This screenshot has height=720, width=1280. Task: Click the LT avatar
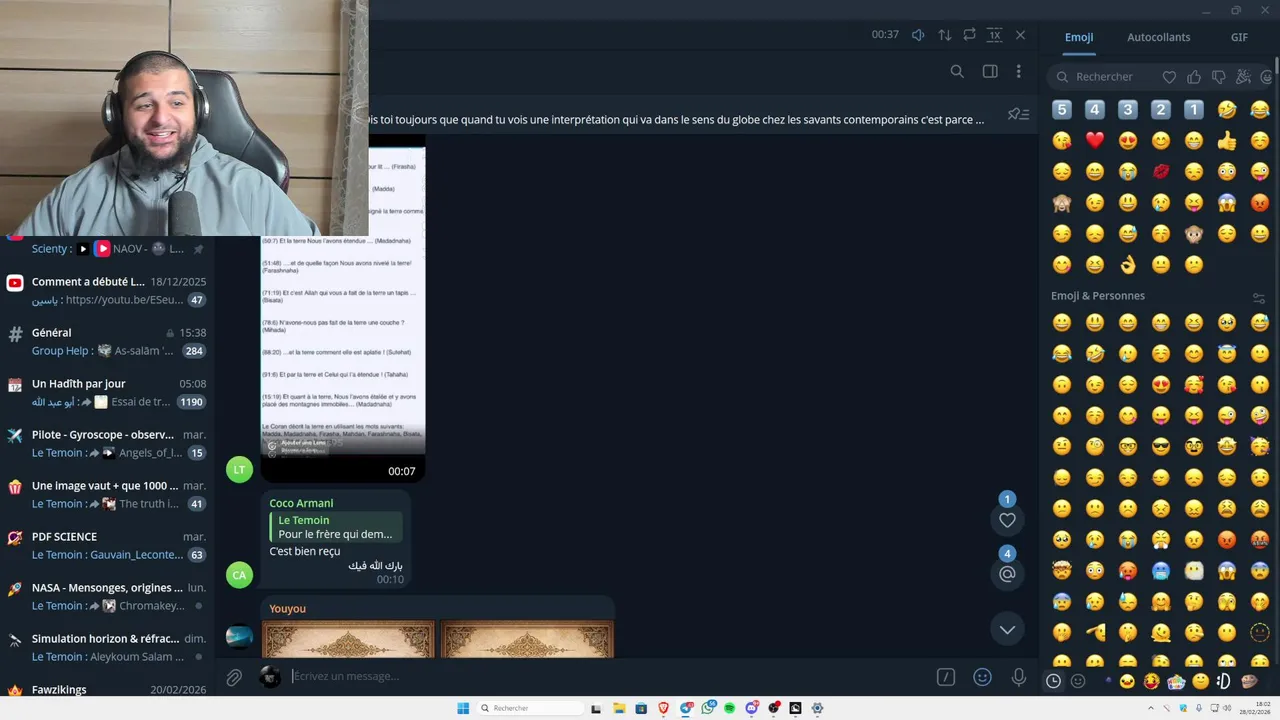coord(239,469)
